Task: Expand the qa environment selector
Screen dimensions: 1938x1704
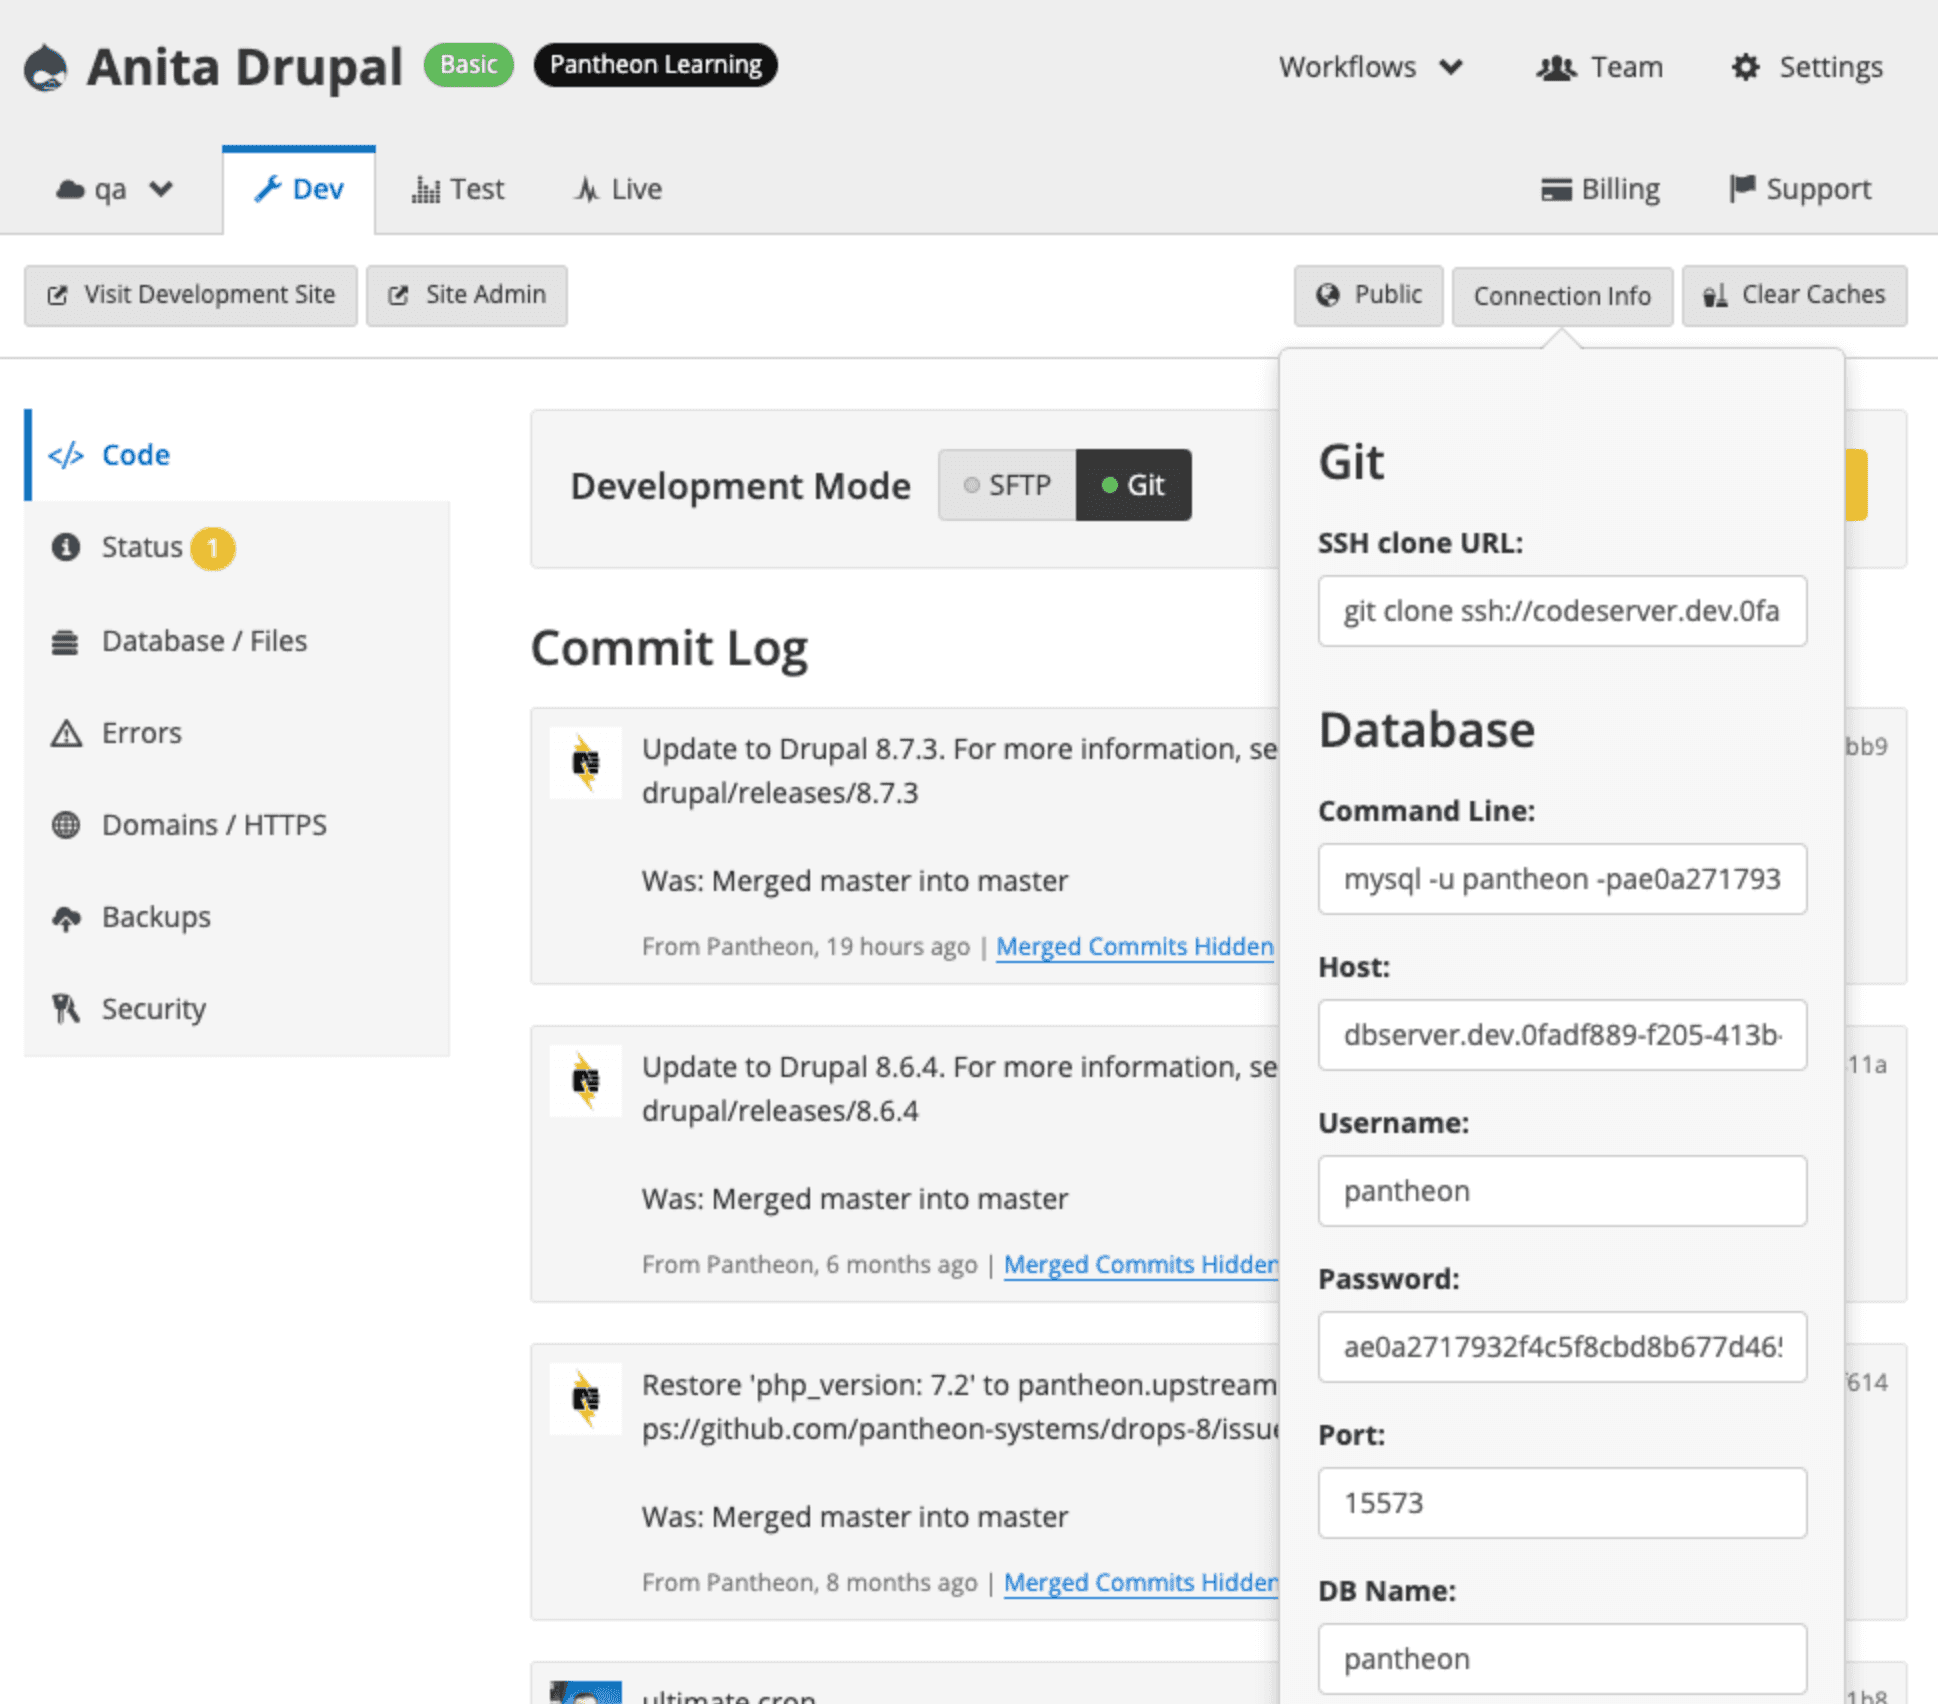Action: pyautogui.click(x=113, y=188)
